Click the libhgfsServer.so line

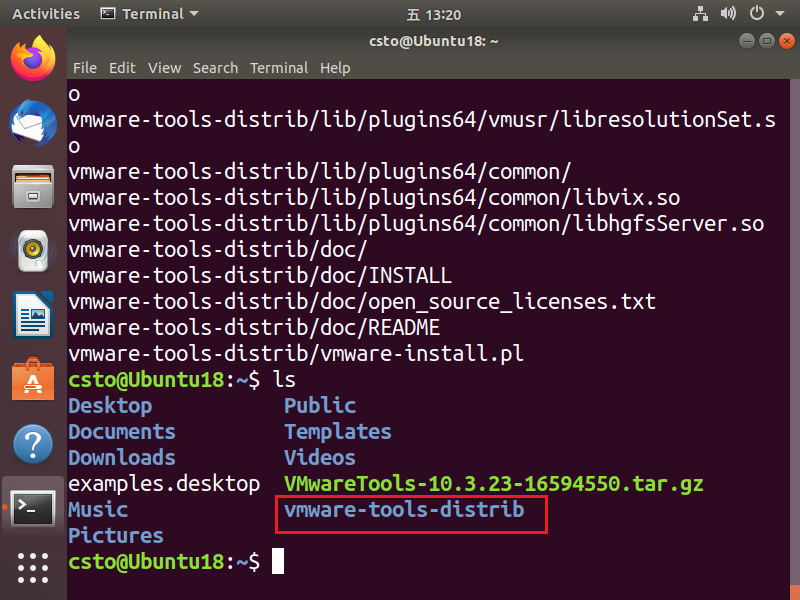click(x=416, y=223)
